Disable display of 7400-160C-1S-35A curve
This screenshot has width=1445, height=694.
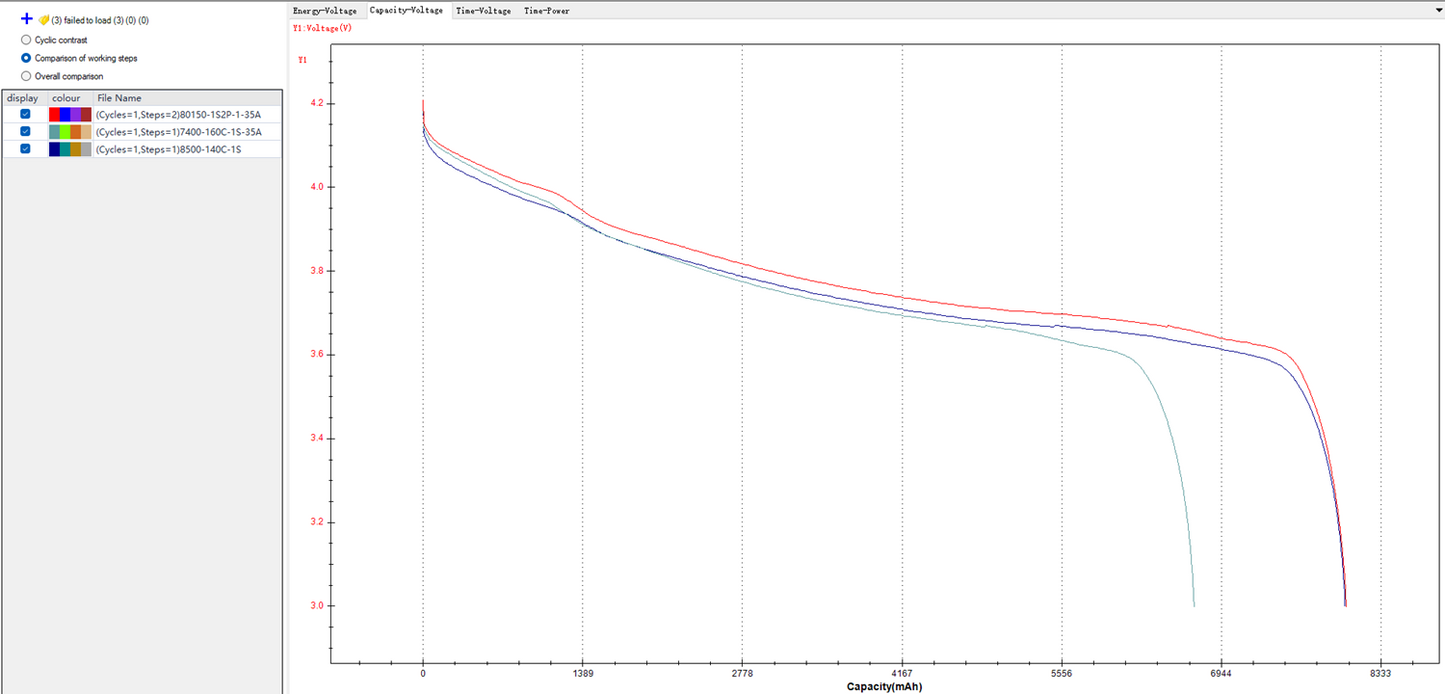click(23, 131)
